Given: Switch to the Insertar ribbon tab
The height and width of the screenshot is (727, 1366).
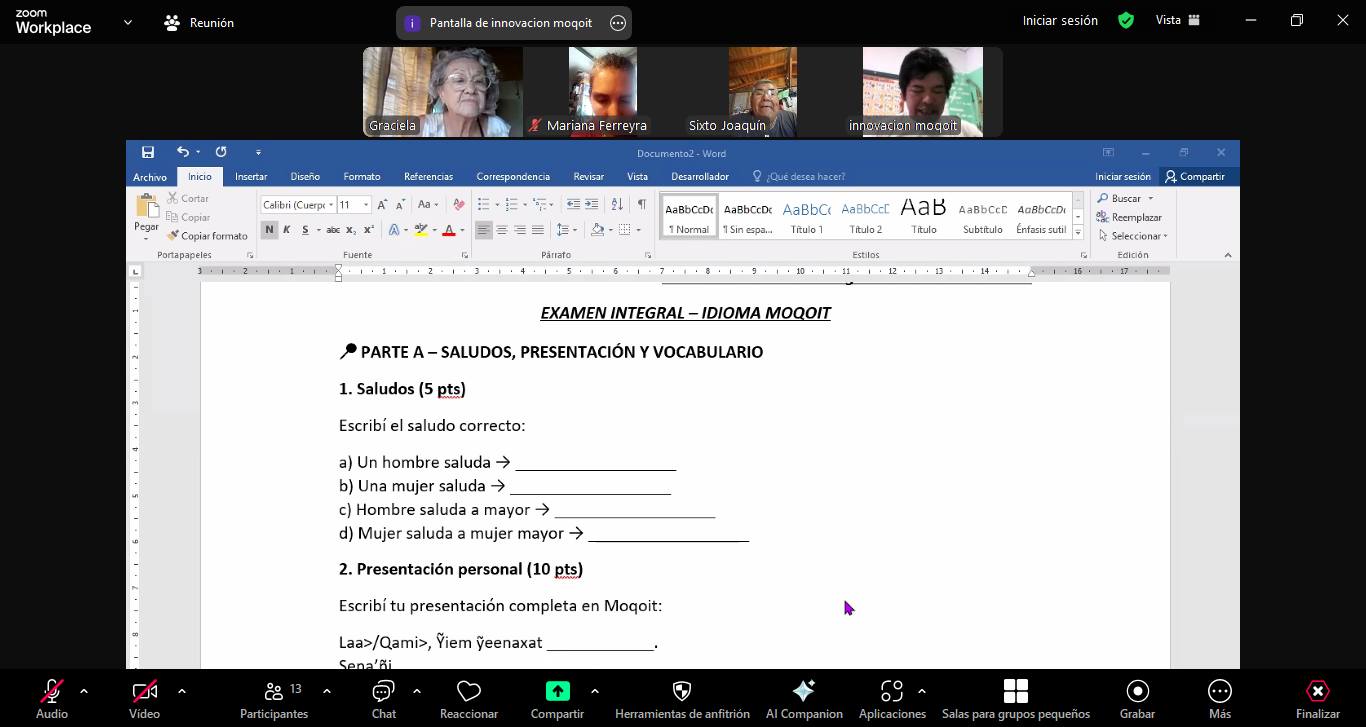Looking at the screenshot, I should [x=250, y=177].
